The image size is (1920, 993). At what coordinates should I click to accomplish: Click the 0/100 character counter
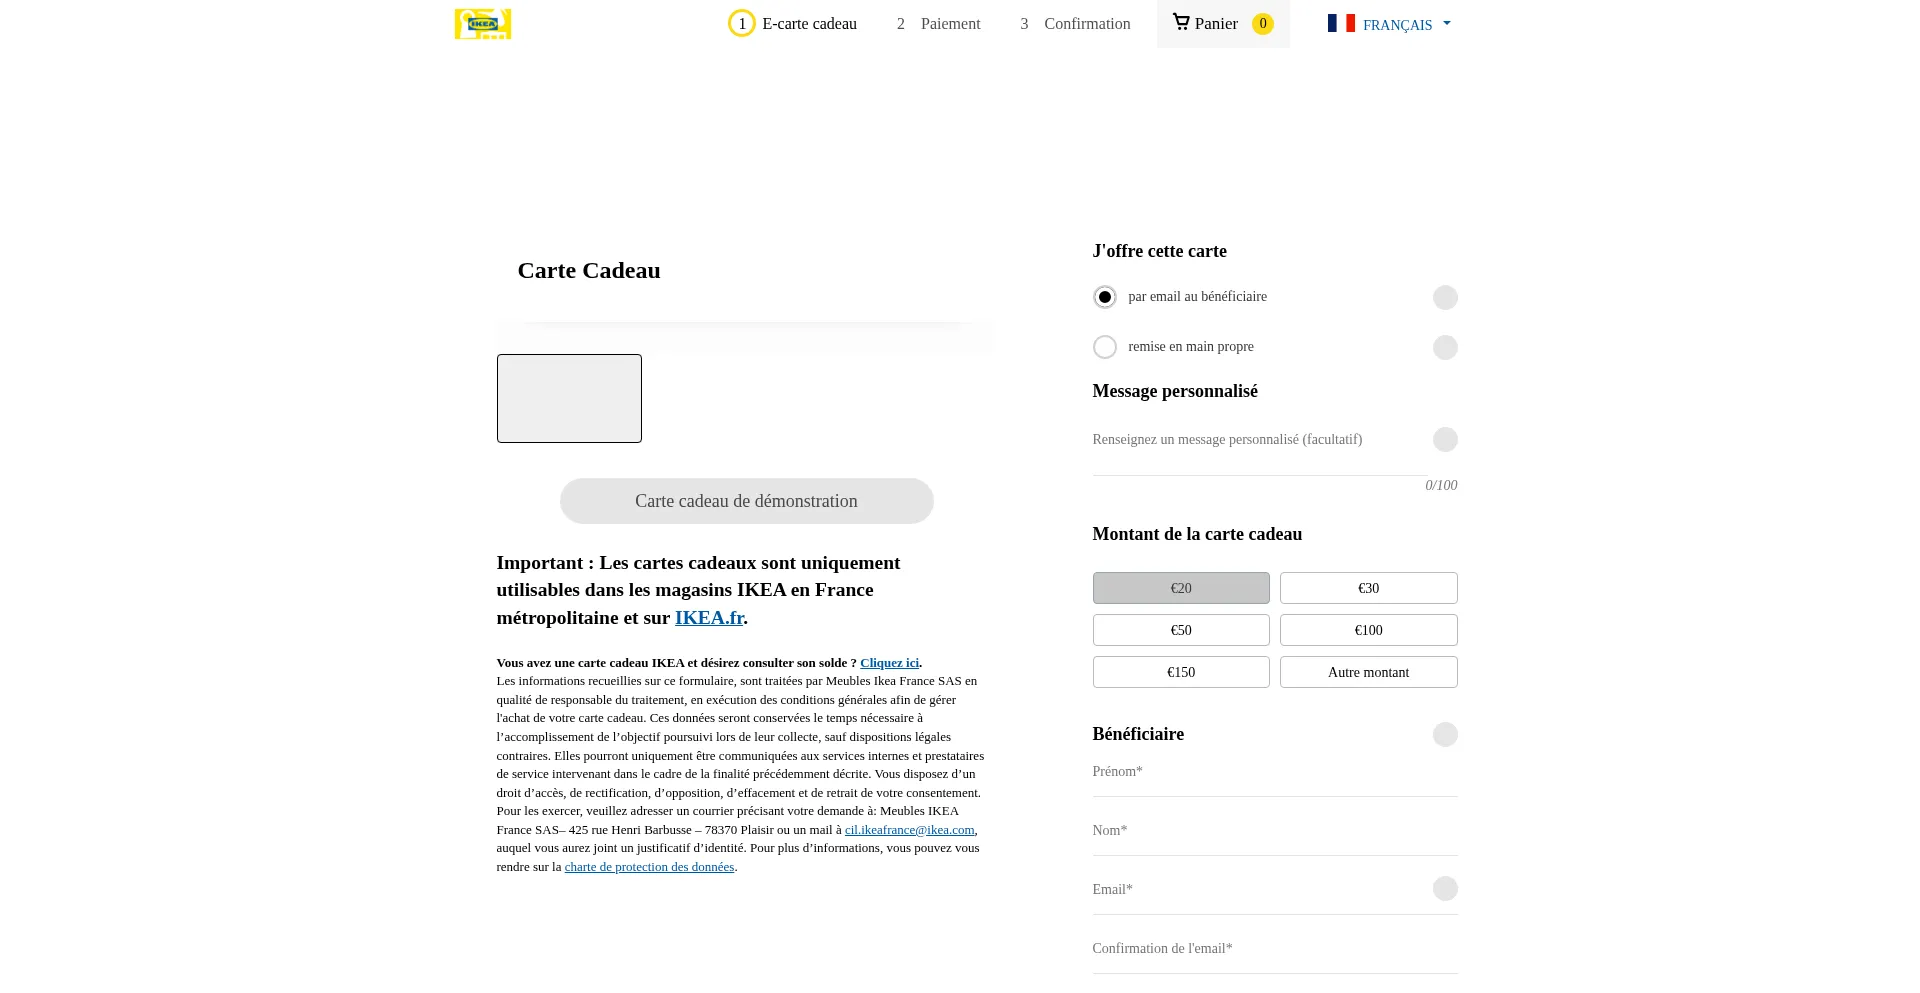coord(1441,485)
